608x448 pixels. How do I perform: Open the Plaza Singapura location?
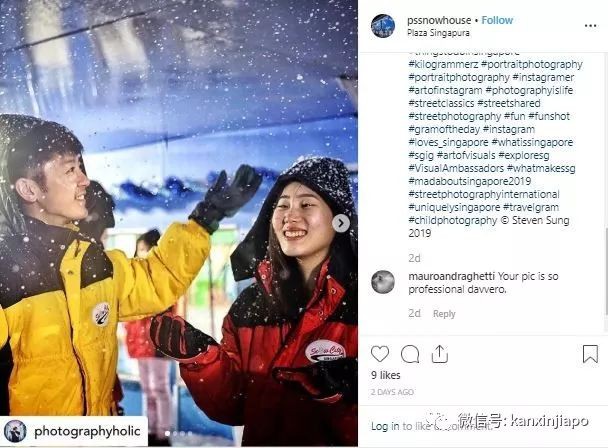point(438,33)
